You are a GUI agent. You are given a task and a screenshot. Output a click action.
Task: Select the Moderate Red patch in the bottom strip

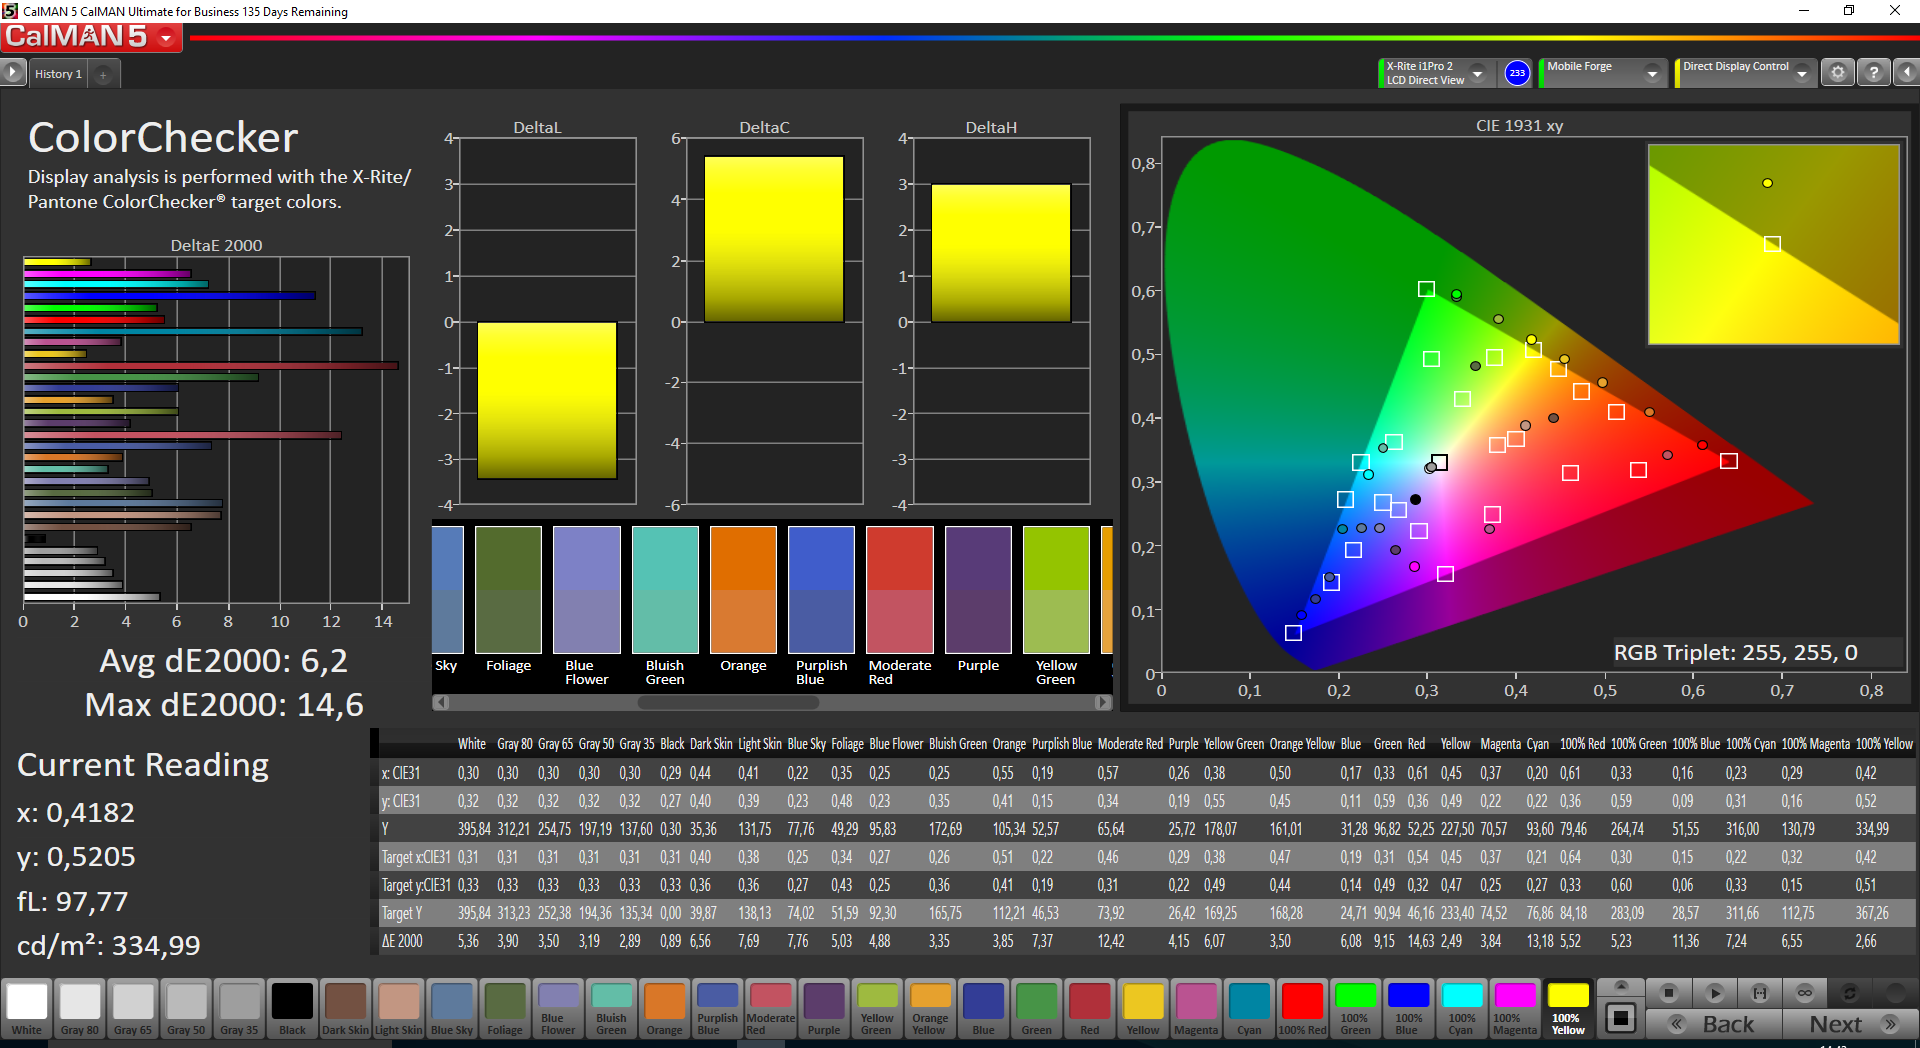tap(770, 1009)
